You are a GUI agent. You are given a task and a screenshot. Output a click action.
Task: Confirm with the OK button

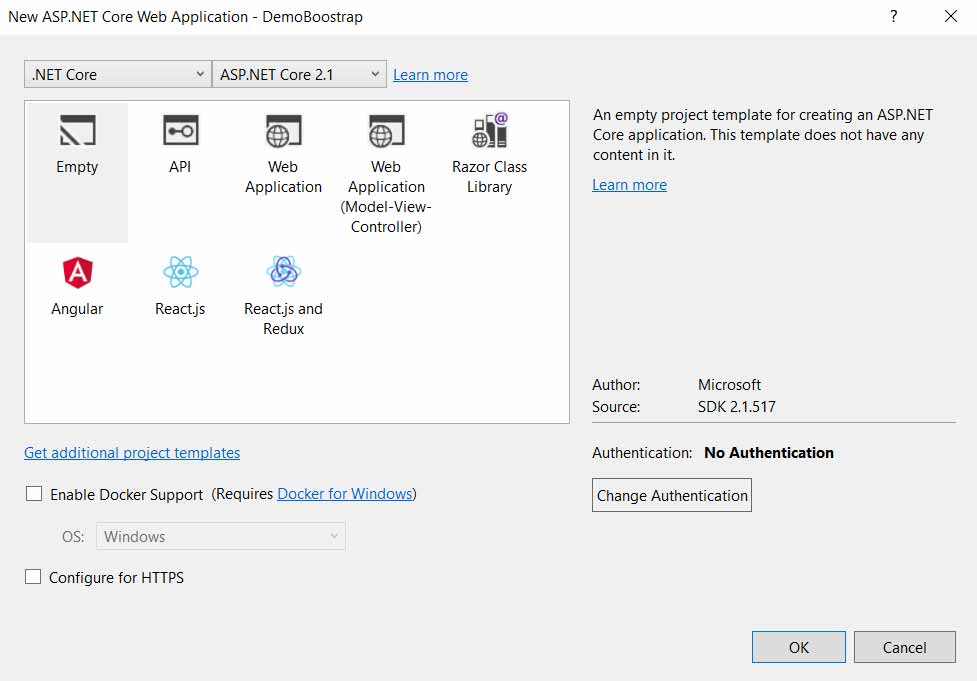click(x=799, y=647)
